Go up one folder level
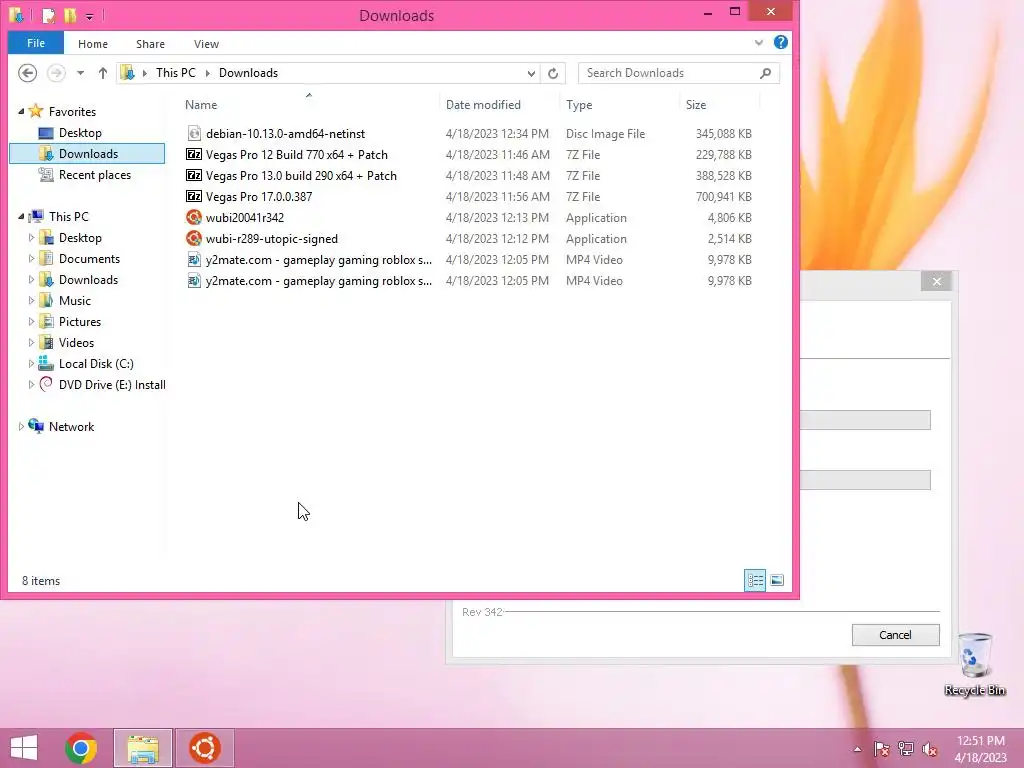1024x768 pixels. [x=103, y=73]
